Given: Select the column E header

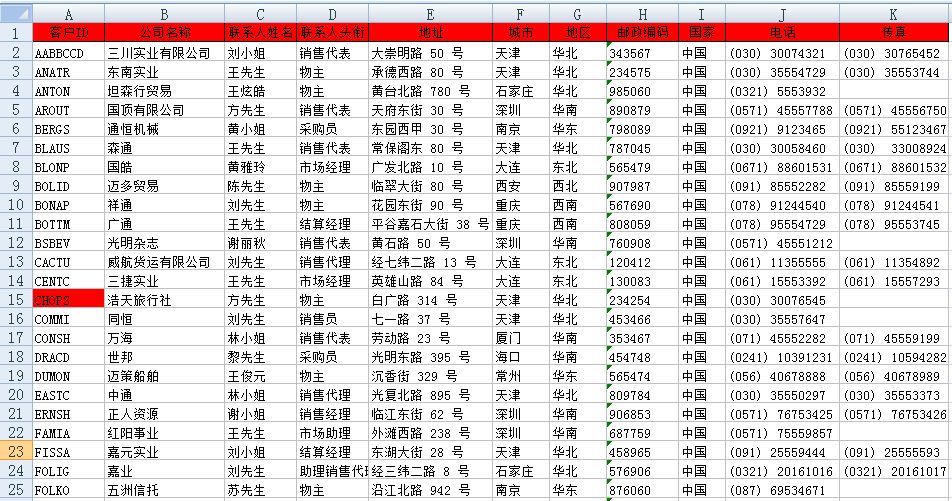Looking at the screenshot, I should (x=430, y=13).
